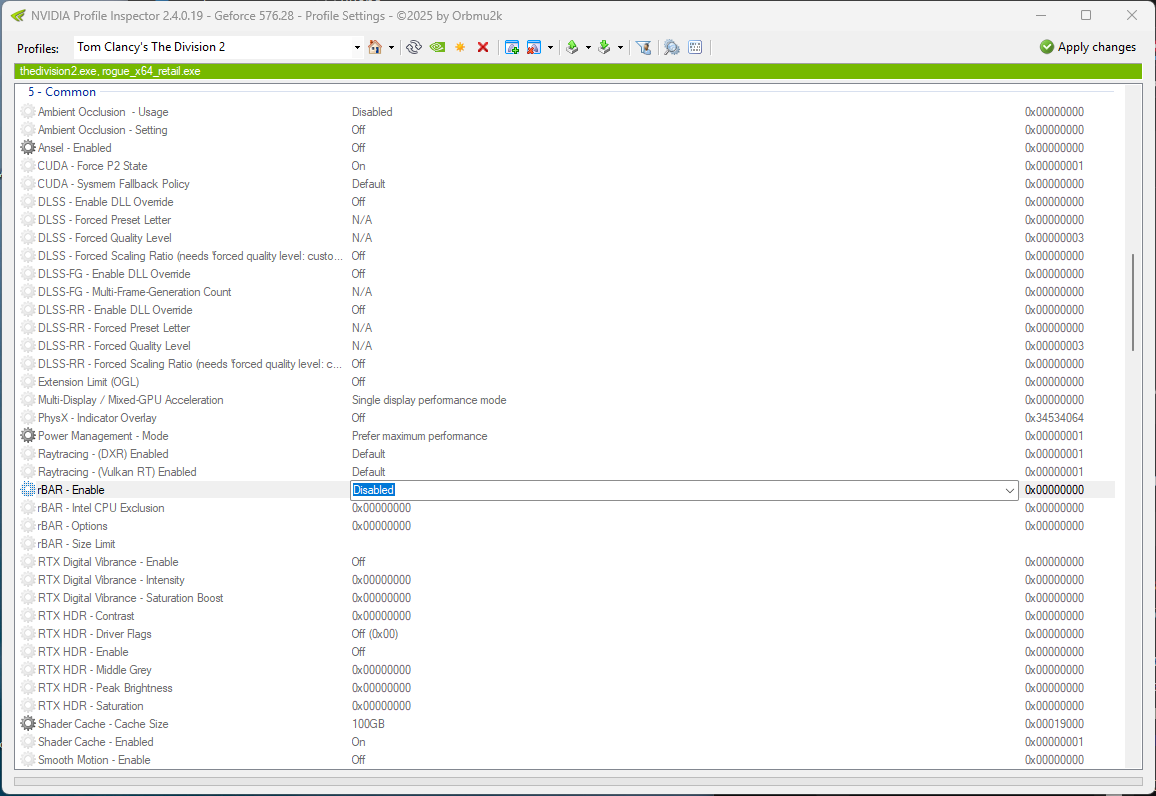Click the '100GB' Shader Cache size value
The height and width of the screenshot is (796, 1156).
tap(369, 724)
